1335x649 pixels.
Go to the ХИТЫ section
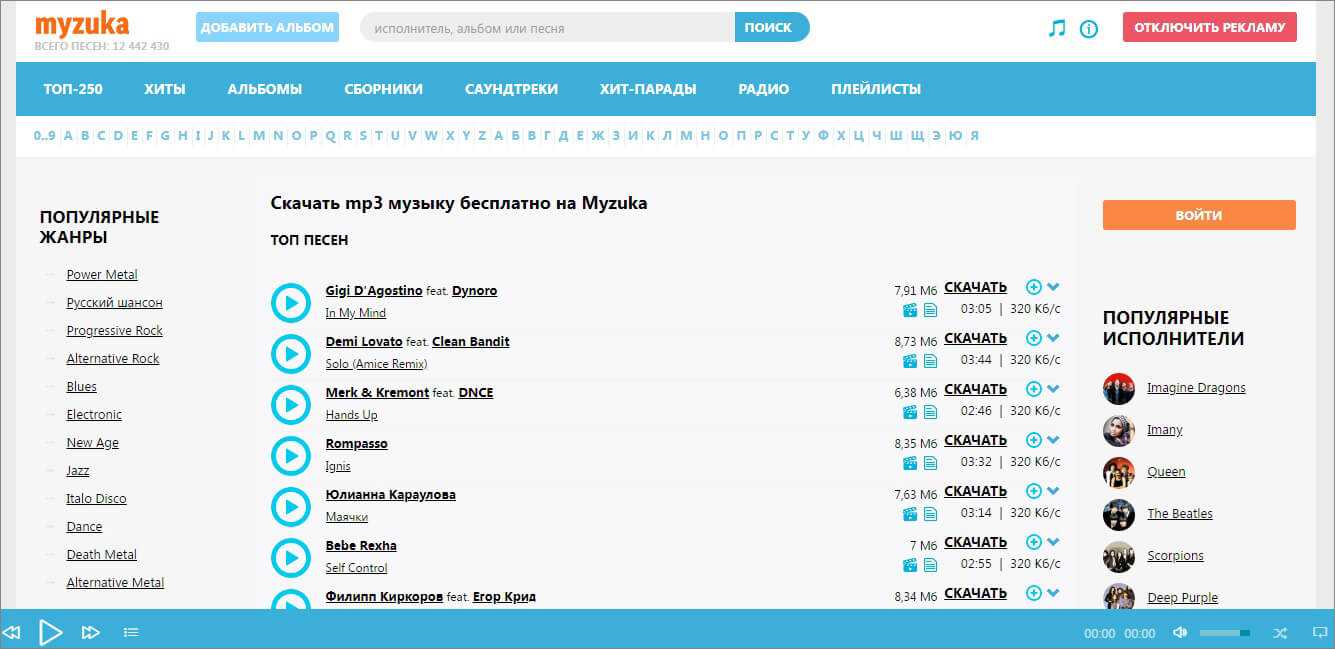(165, 89)
